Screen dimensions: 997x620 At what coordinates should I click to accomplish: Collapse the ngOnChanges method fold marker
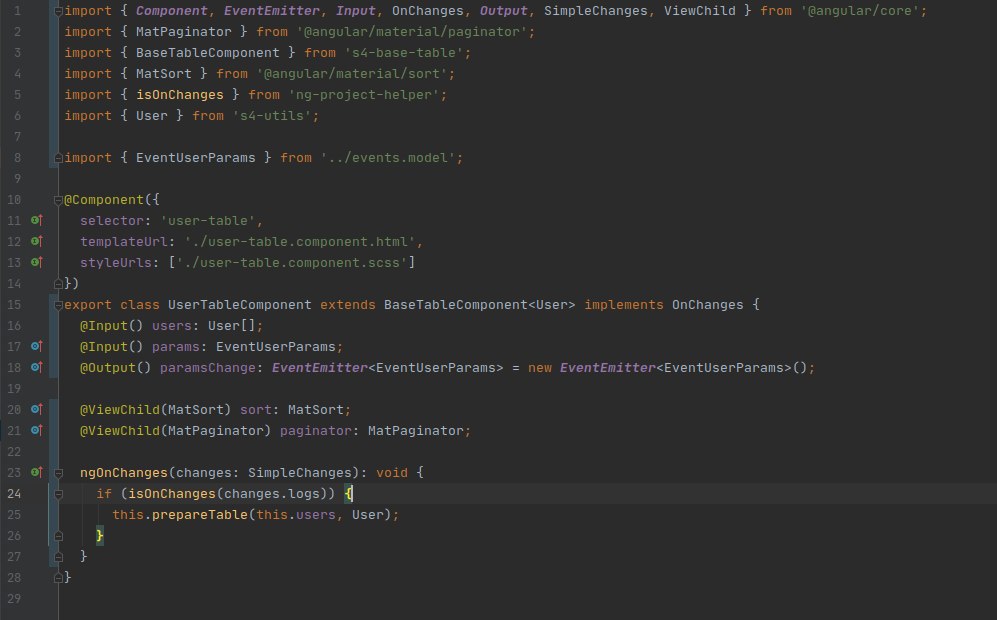(x=58, y=472)
